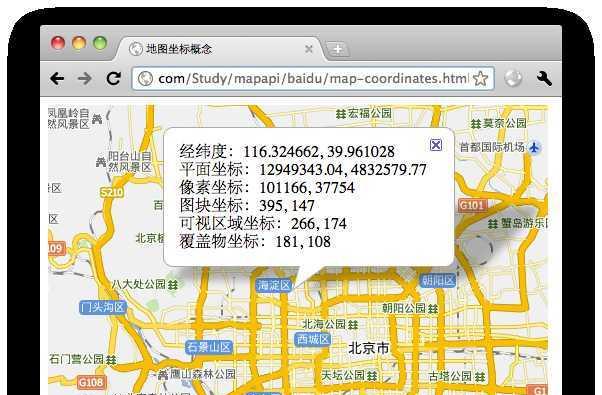This screenshot has height=395, width=602.
Task: Click the yellow minimize window button
Action: pyautogui.click(x=79, y=43)
